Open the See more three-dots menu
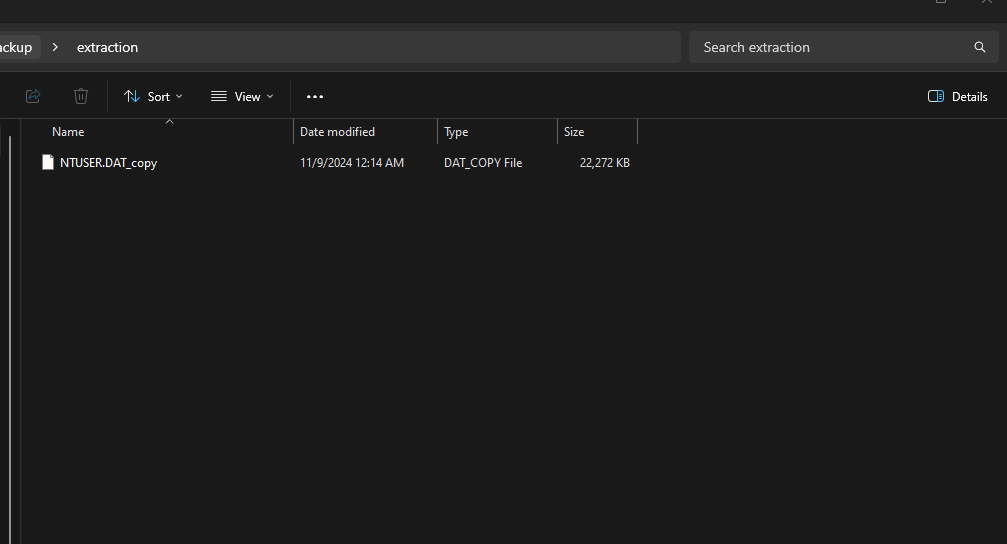1007x544 pixels. 315,96
